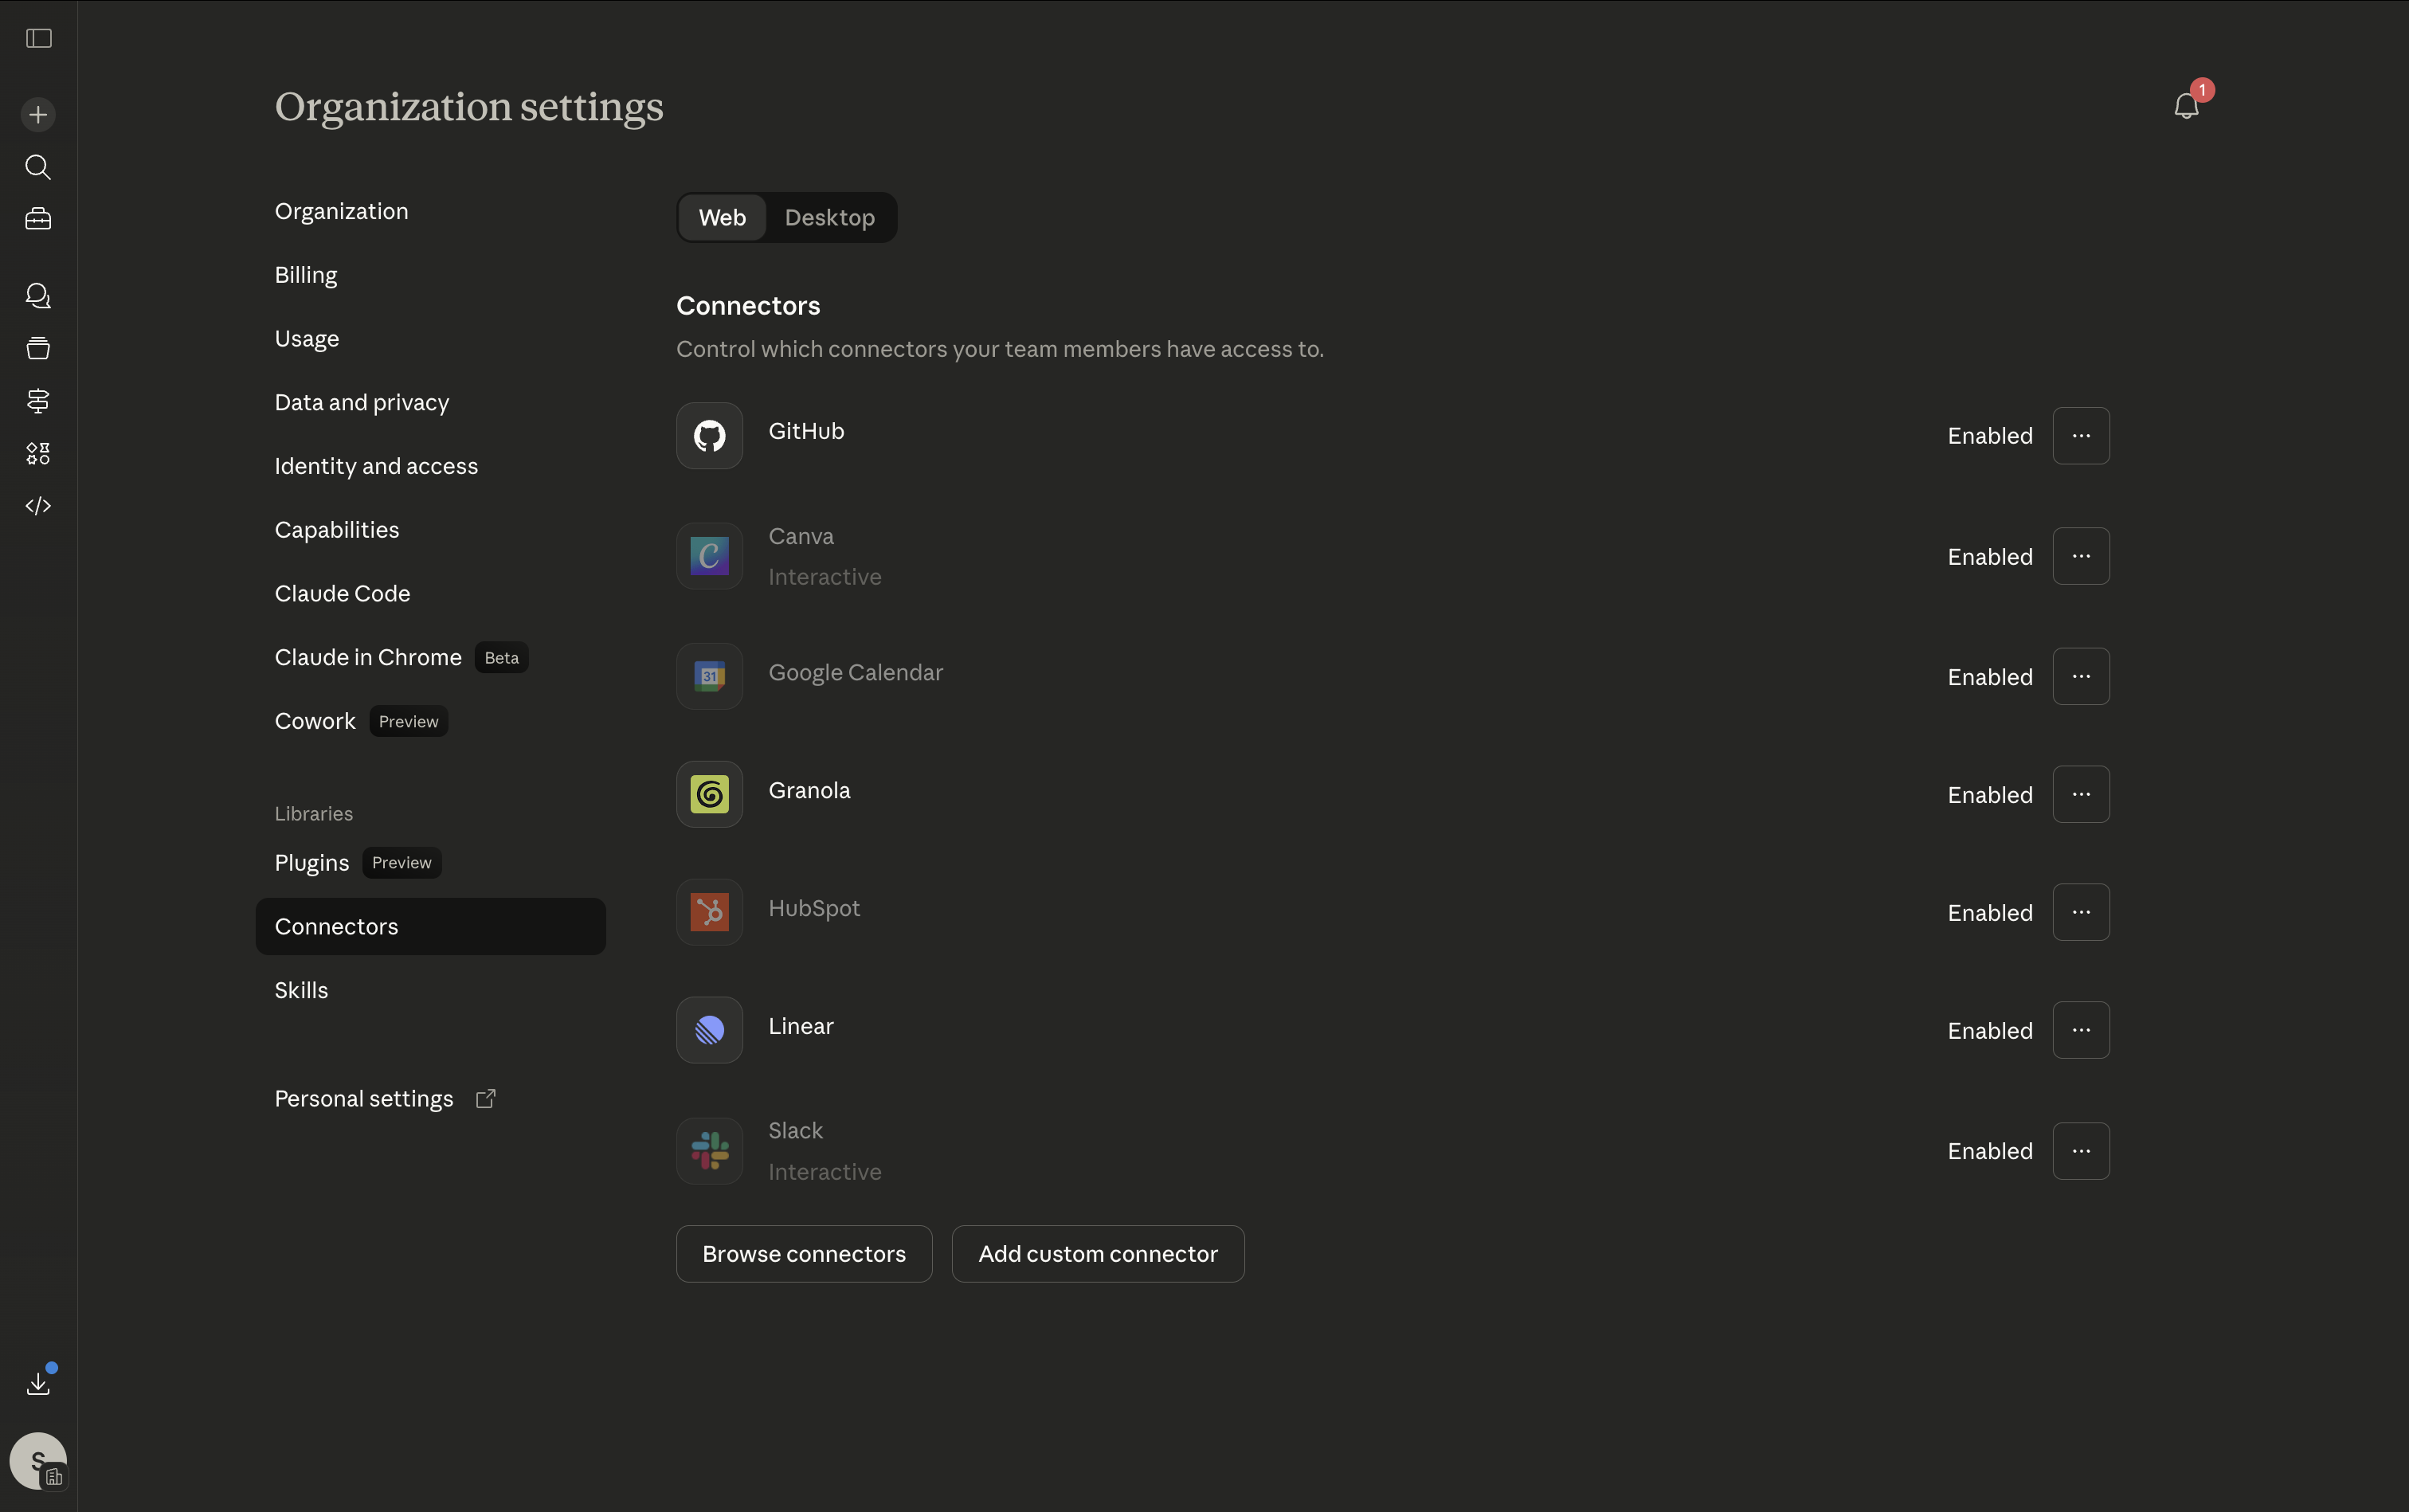Click the code brackets sidebar icon
Viewport: 2409px width, 1512px height.
pos(38,506)
